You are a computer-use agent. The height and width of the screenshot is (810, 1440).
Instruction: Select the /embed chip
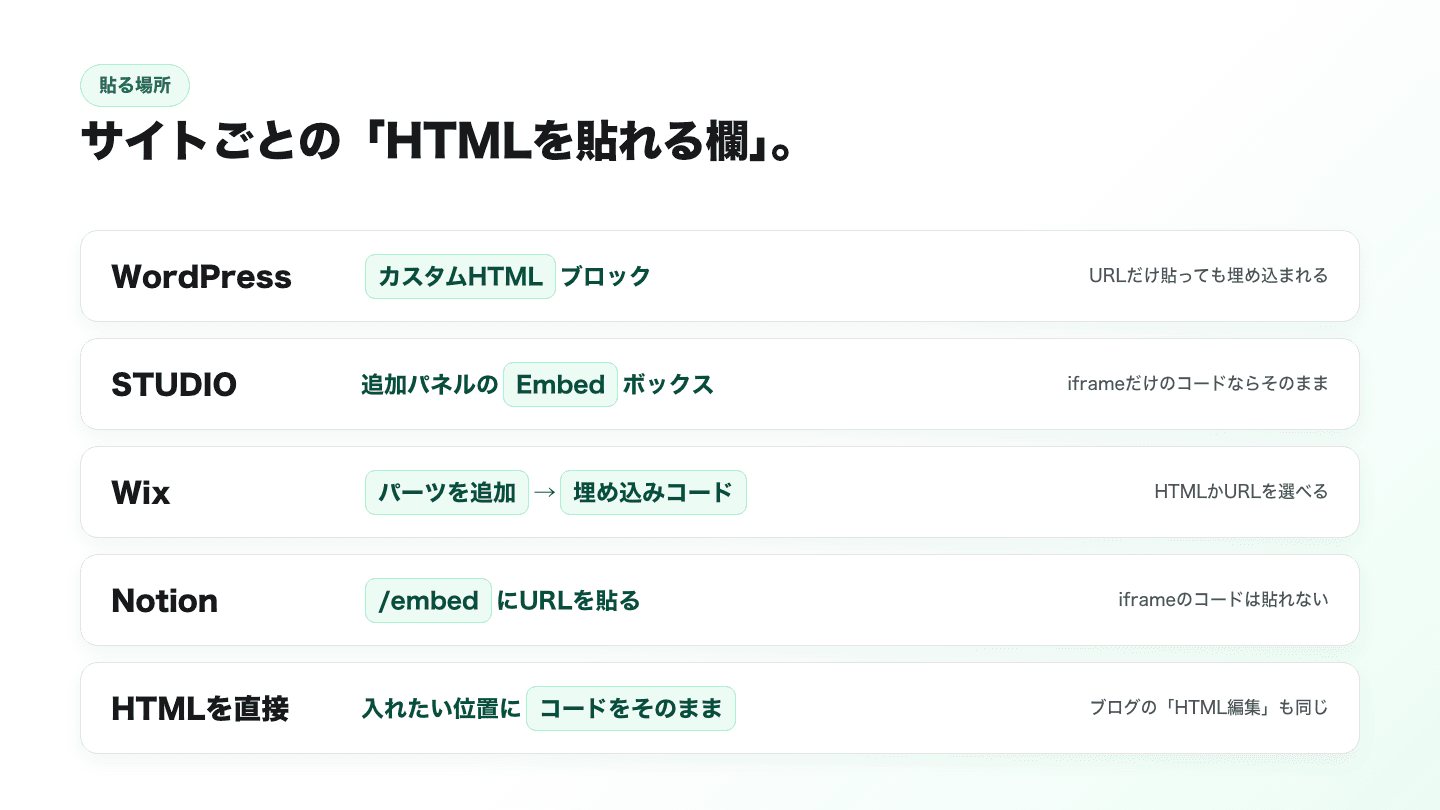click(428, 600)
